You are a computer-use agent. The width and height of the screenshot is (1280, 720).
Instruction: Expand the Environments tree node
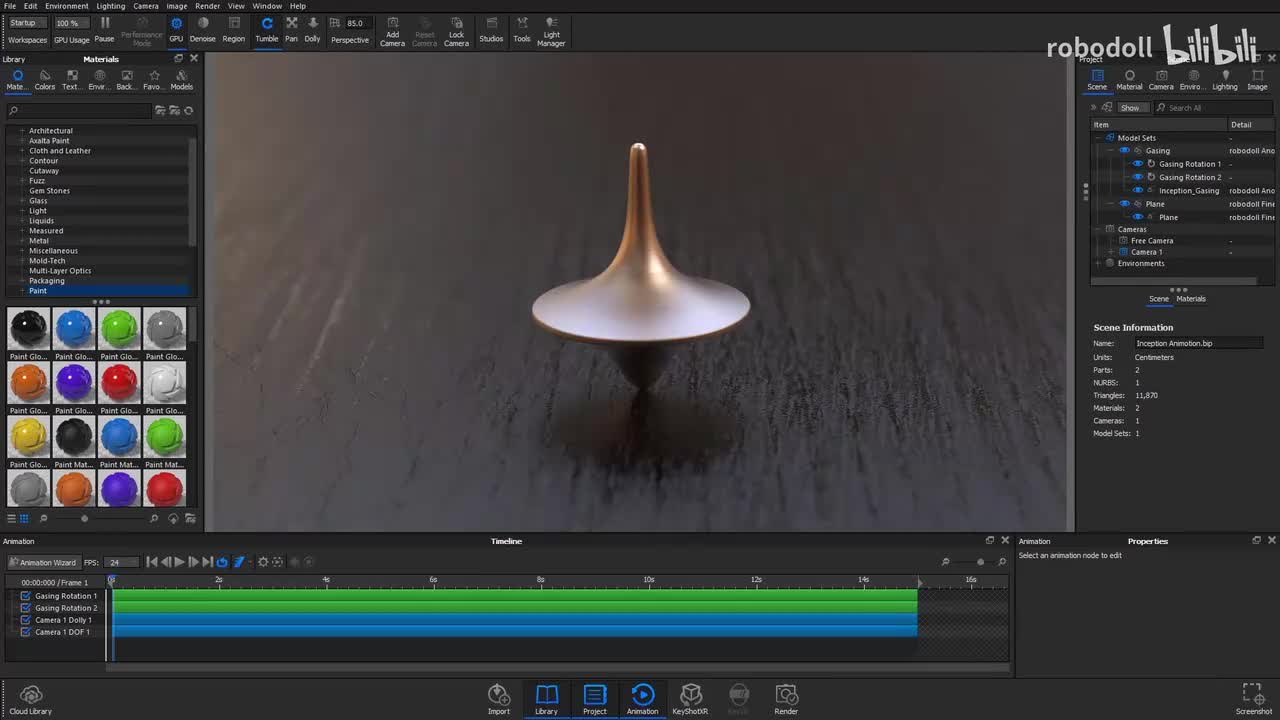(1098, 264)
